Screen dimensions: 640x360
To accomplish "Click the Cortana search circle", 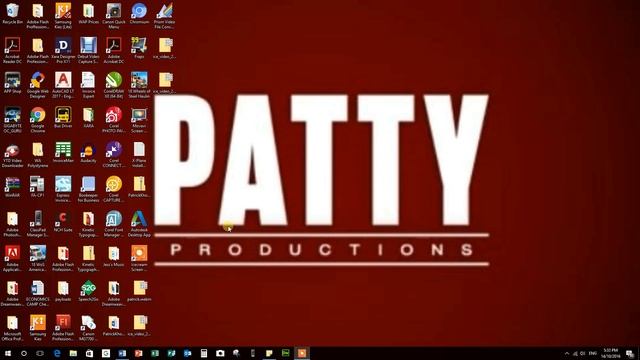I will (x=24, y=353).
